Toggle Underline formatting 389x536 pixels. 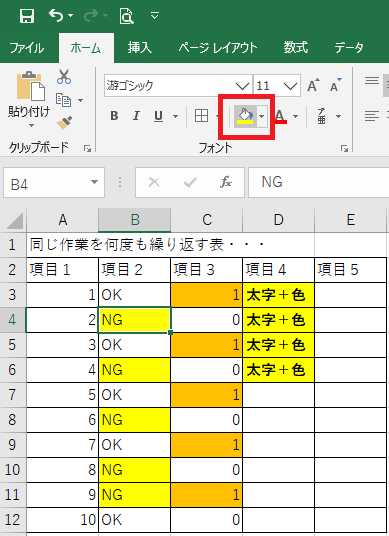pos(158,117)
